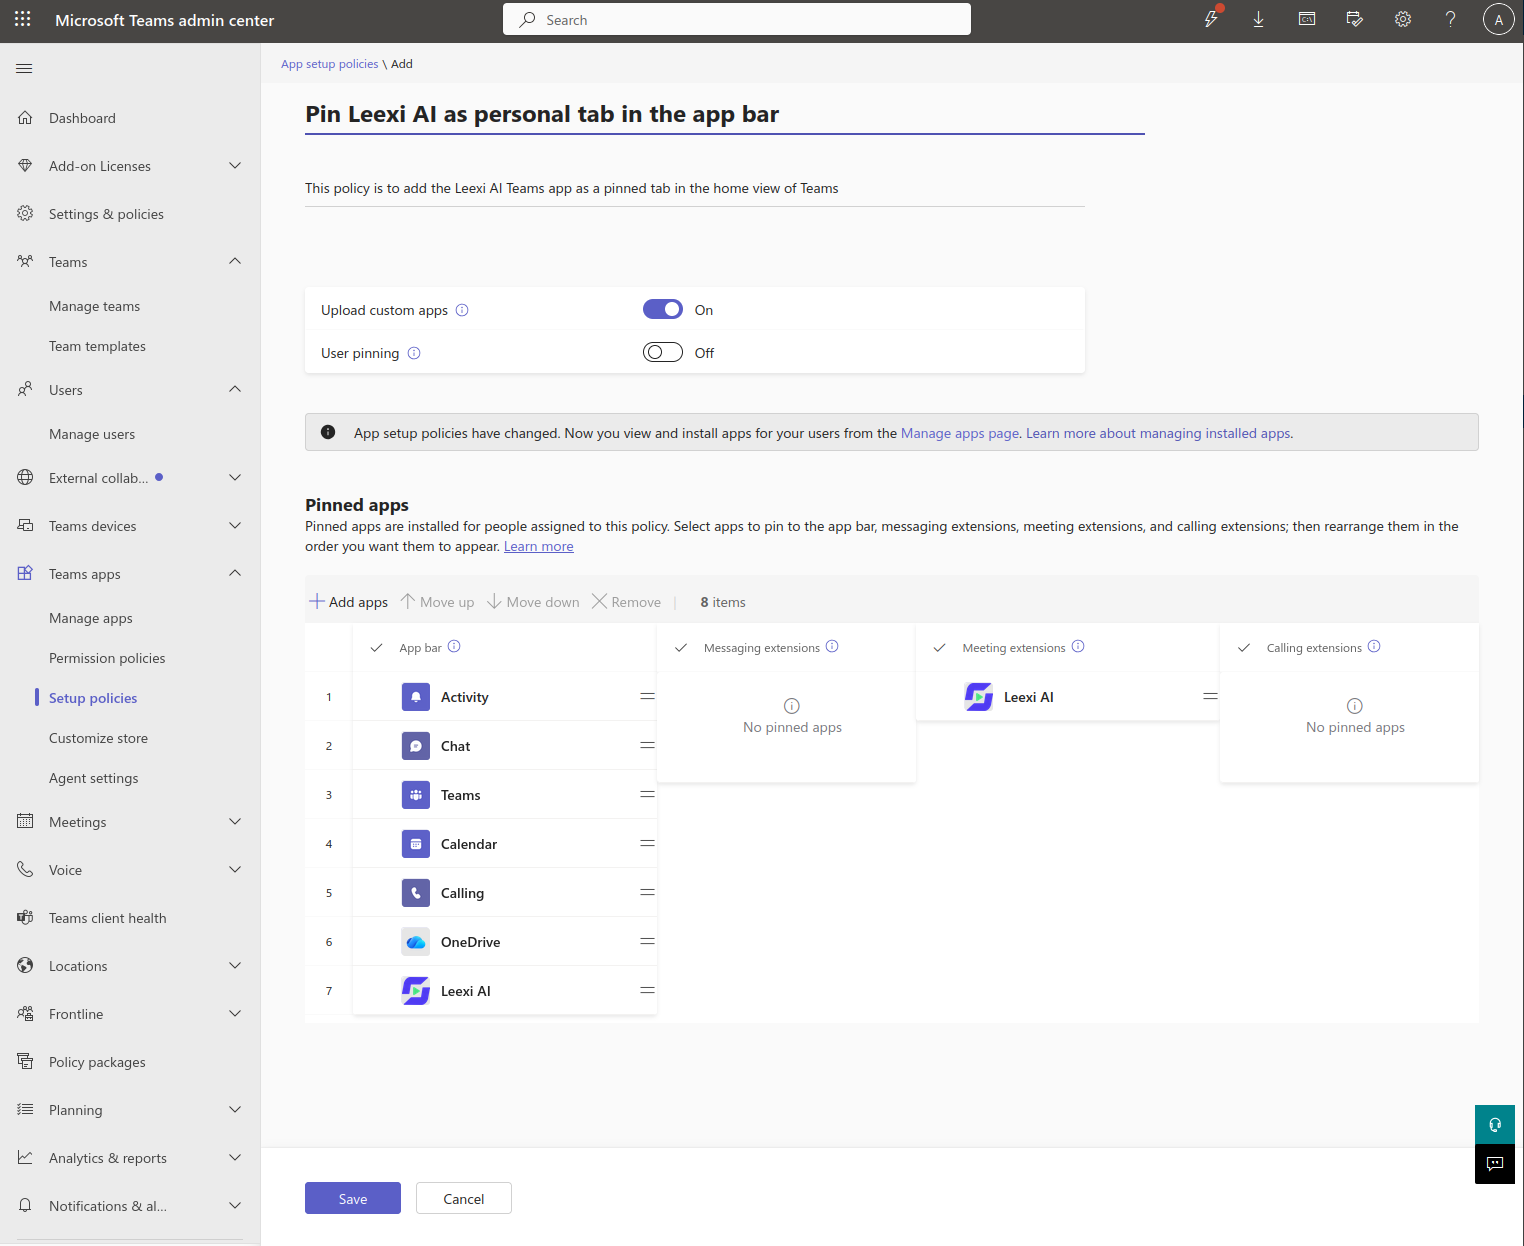Screen dimensions: 1524x1246
Task: Click the help question mark icon
Action: point(1450,20)
